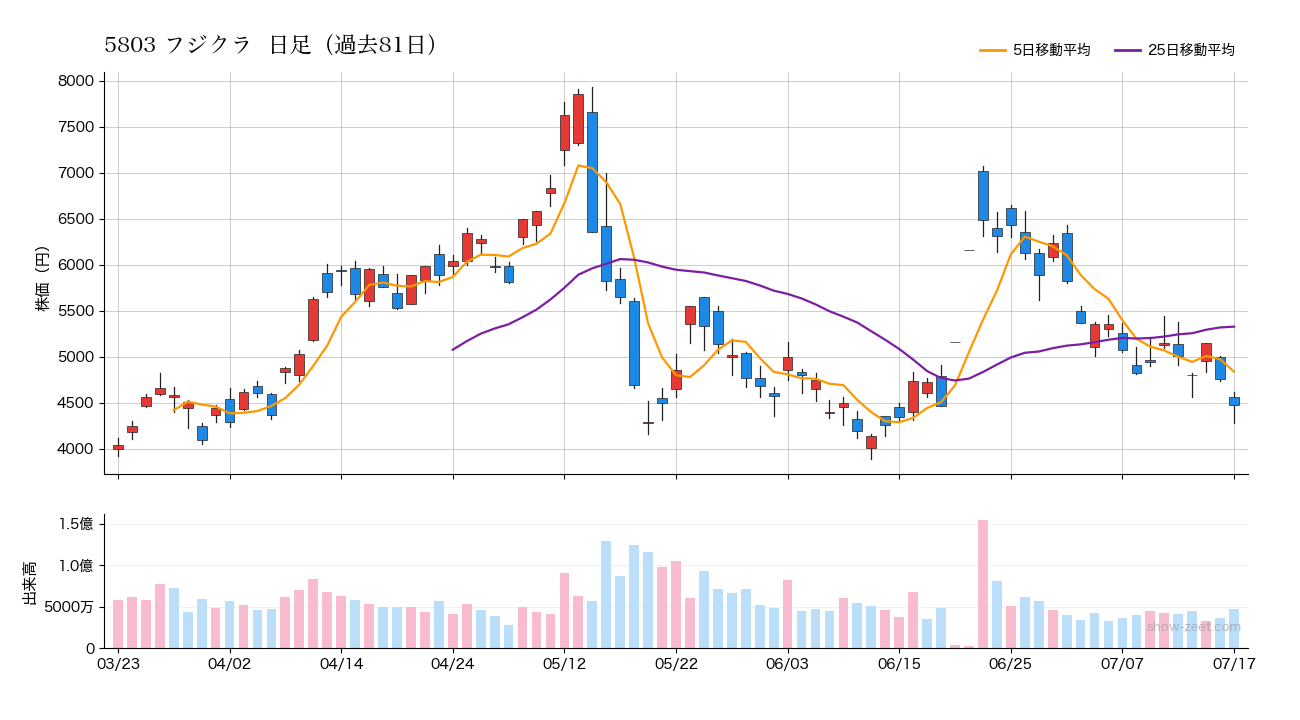Select the 6500 price axis label
This screenshot has height=720, width=1300.
pos(76,219)
